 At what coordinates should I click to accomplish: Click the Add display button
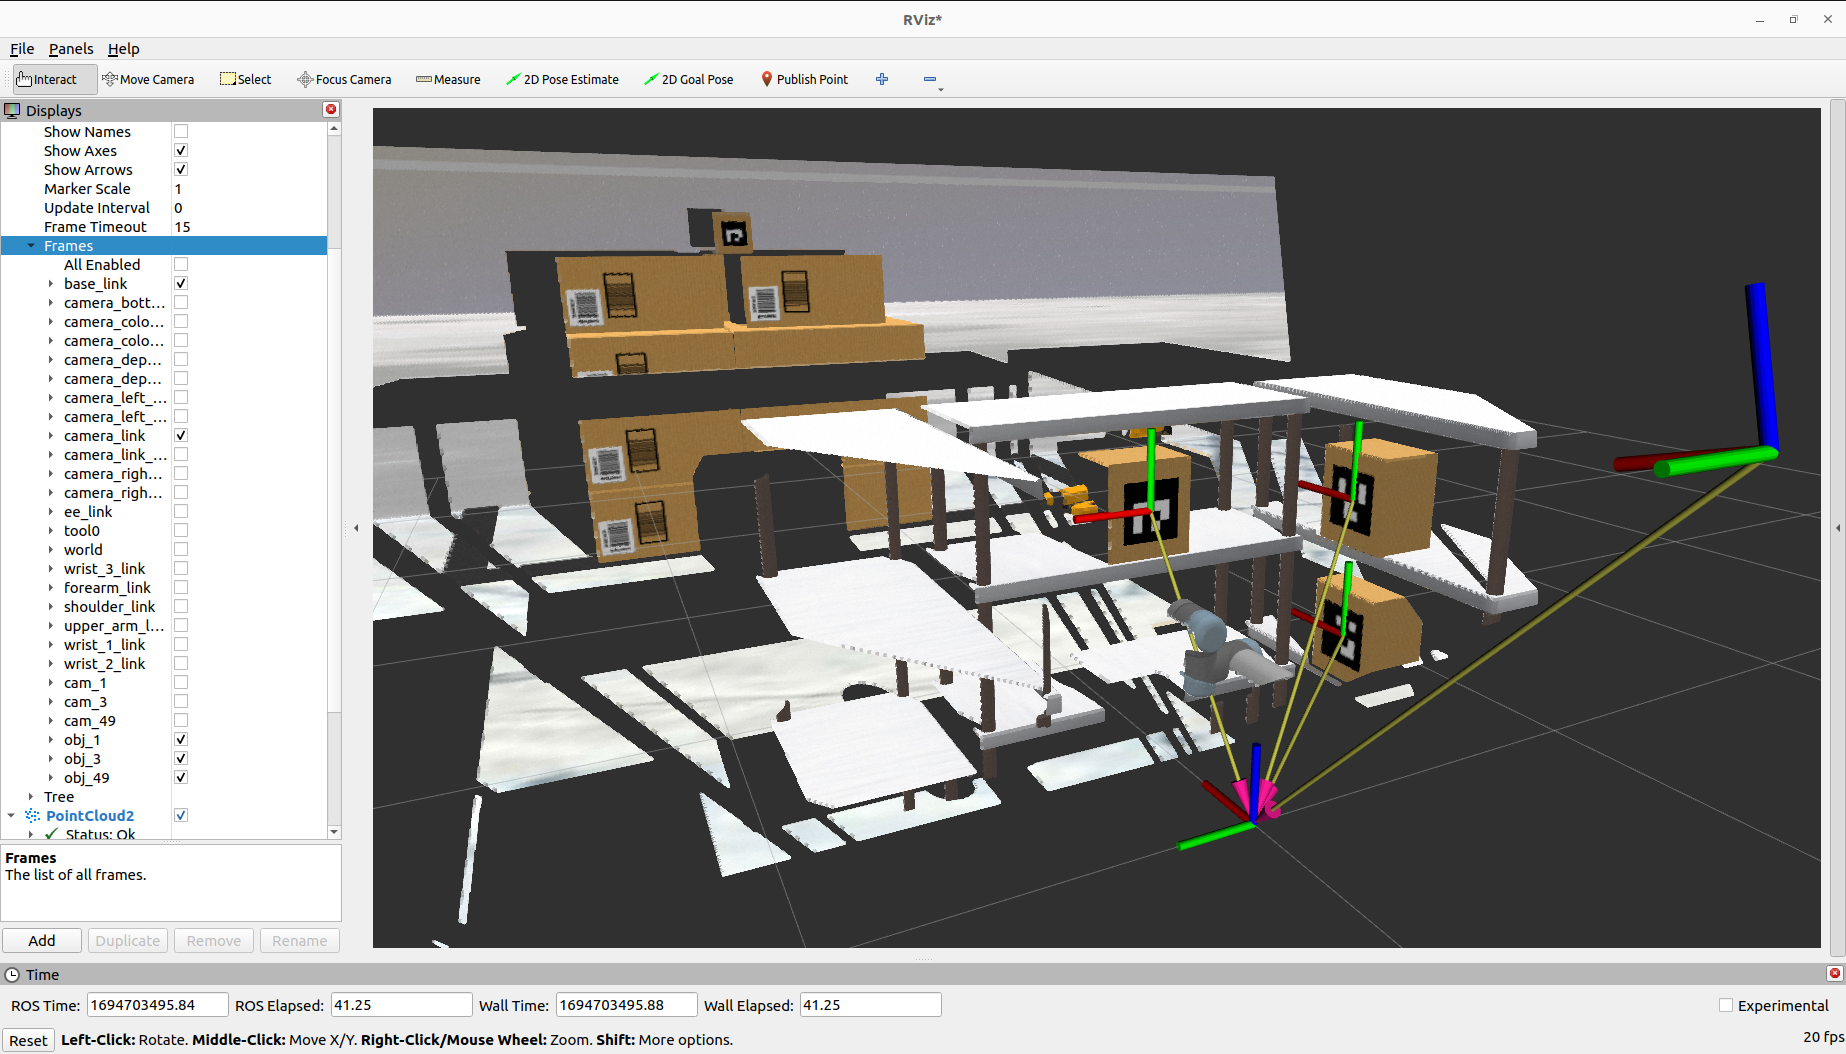(42, 940)
